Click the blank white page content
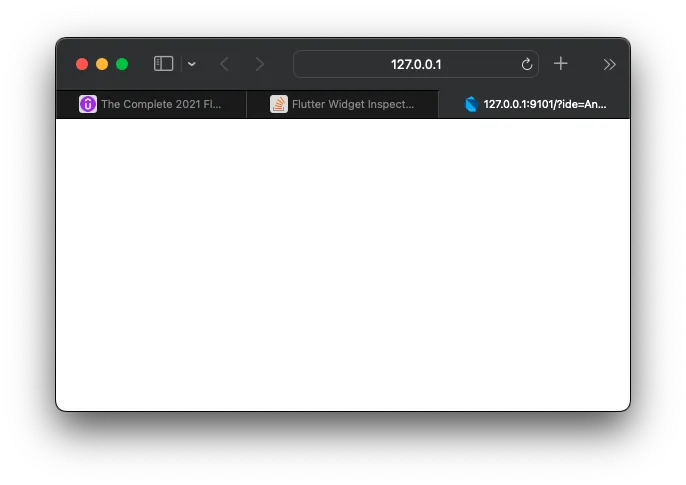686x485 pixels. coord(343,264)
